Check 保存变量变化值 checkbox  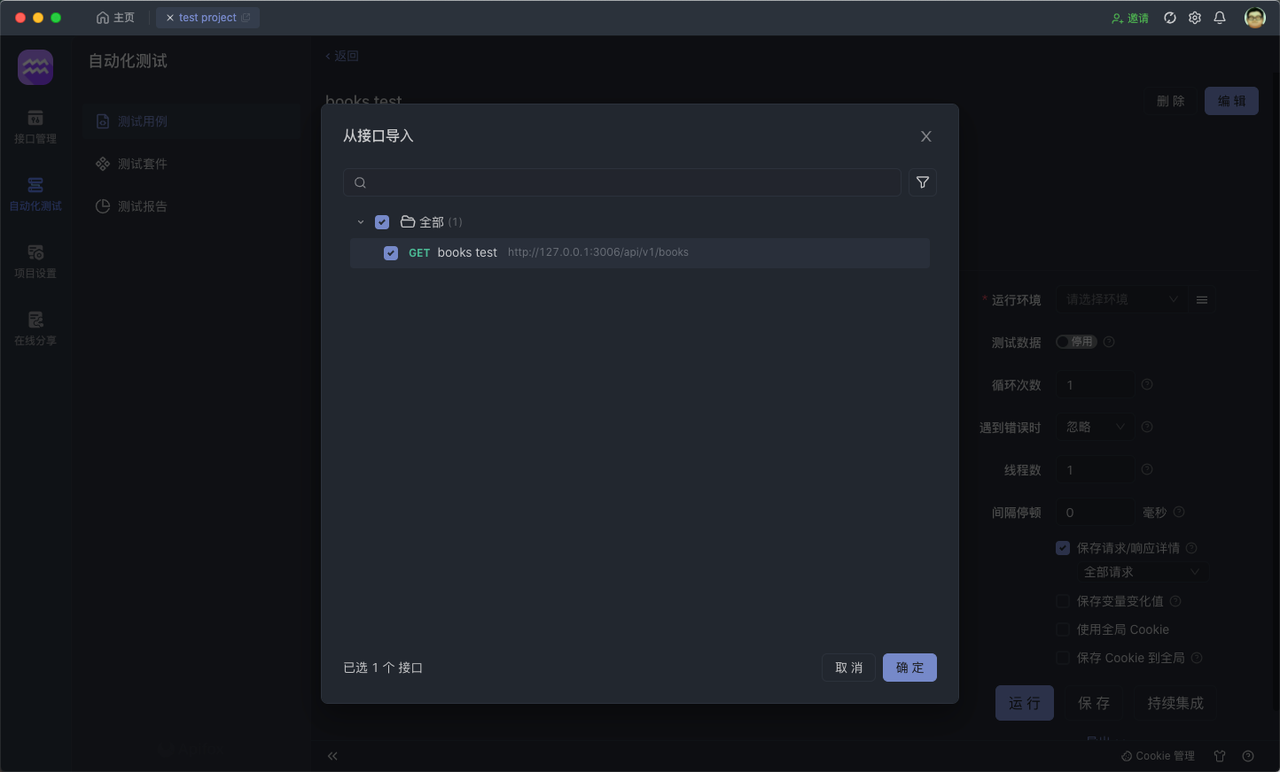[x=1063, y=601]
